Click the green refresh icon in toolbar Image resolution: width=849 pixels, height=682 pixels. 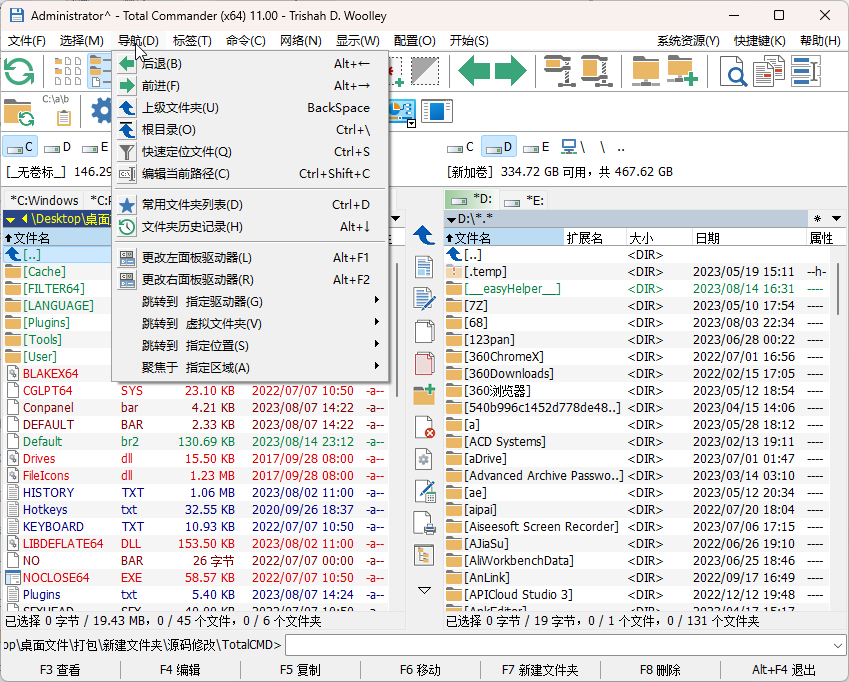[19, 72]
